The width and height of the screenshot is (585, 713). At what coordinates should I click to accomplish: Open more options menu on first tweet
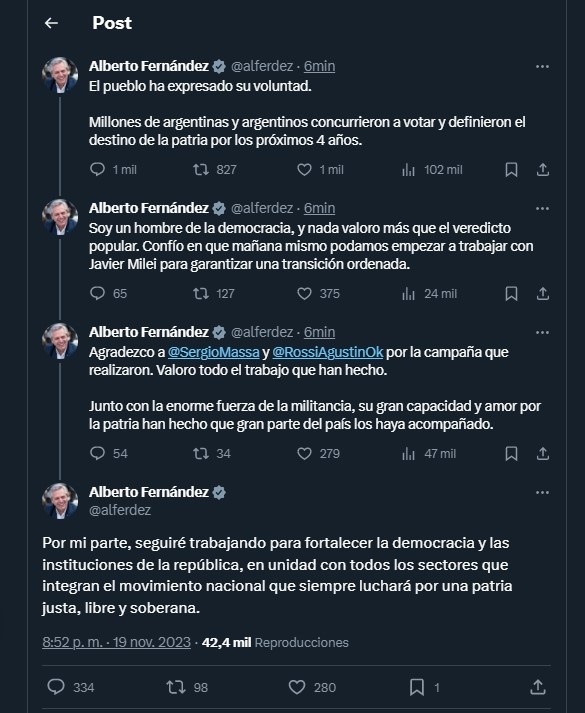[x=542, y=66]
